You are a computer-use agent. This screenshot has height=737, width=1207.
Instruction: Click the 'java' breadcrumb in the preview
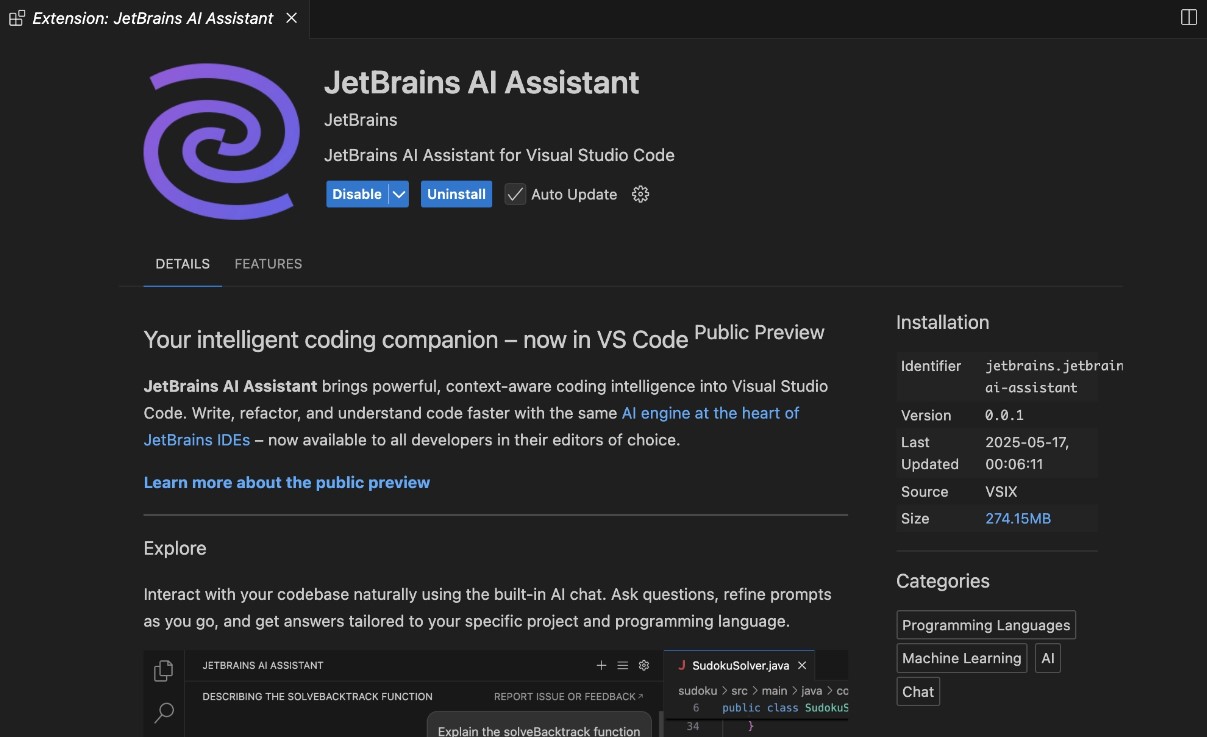click(x=811, y=691)
